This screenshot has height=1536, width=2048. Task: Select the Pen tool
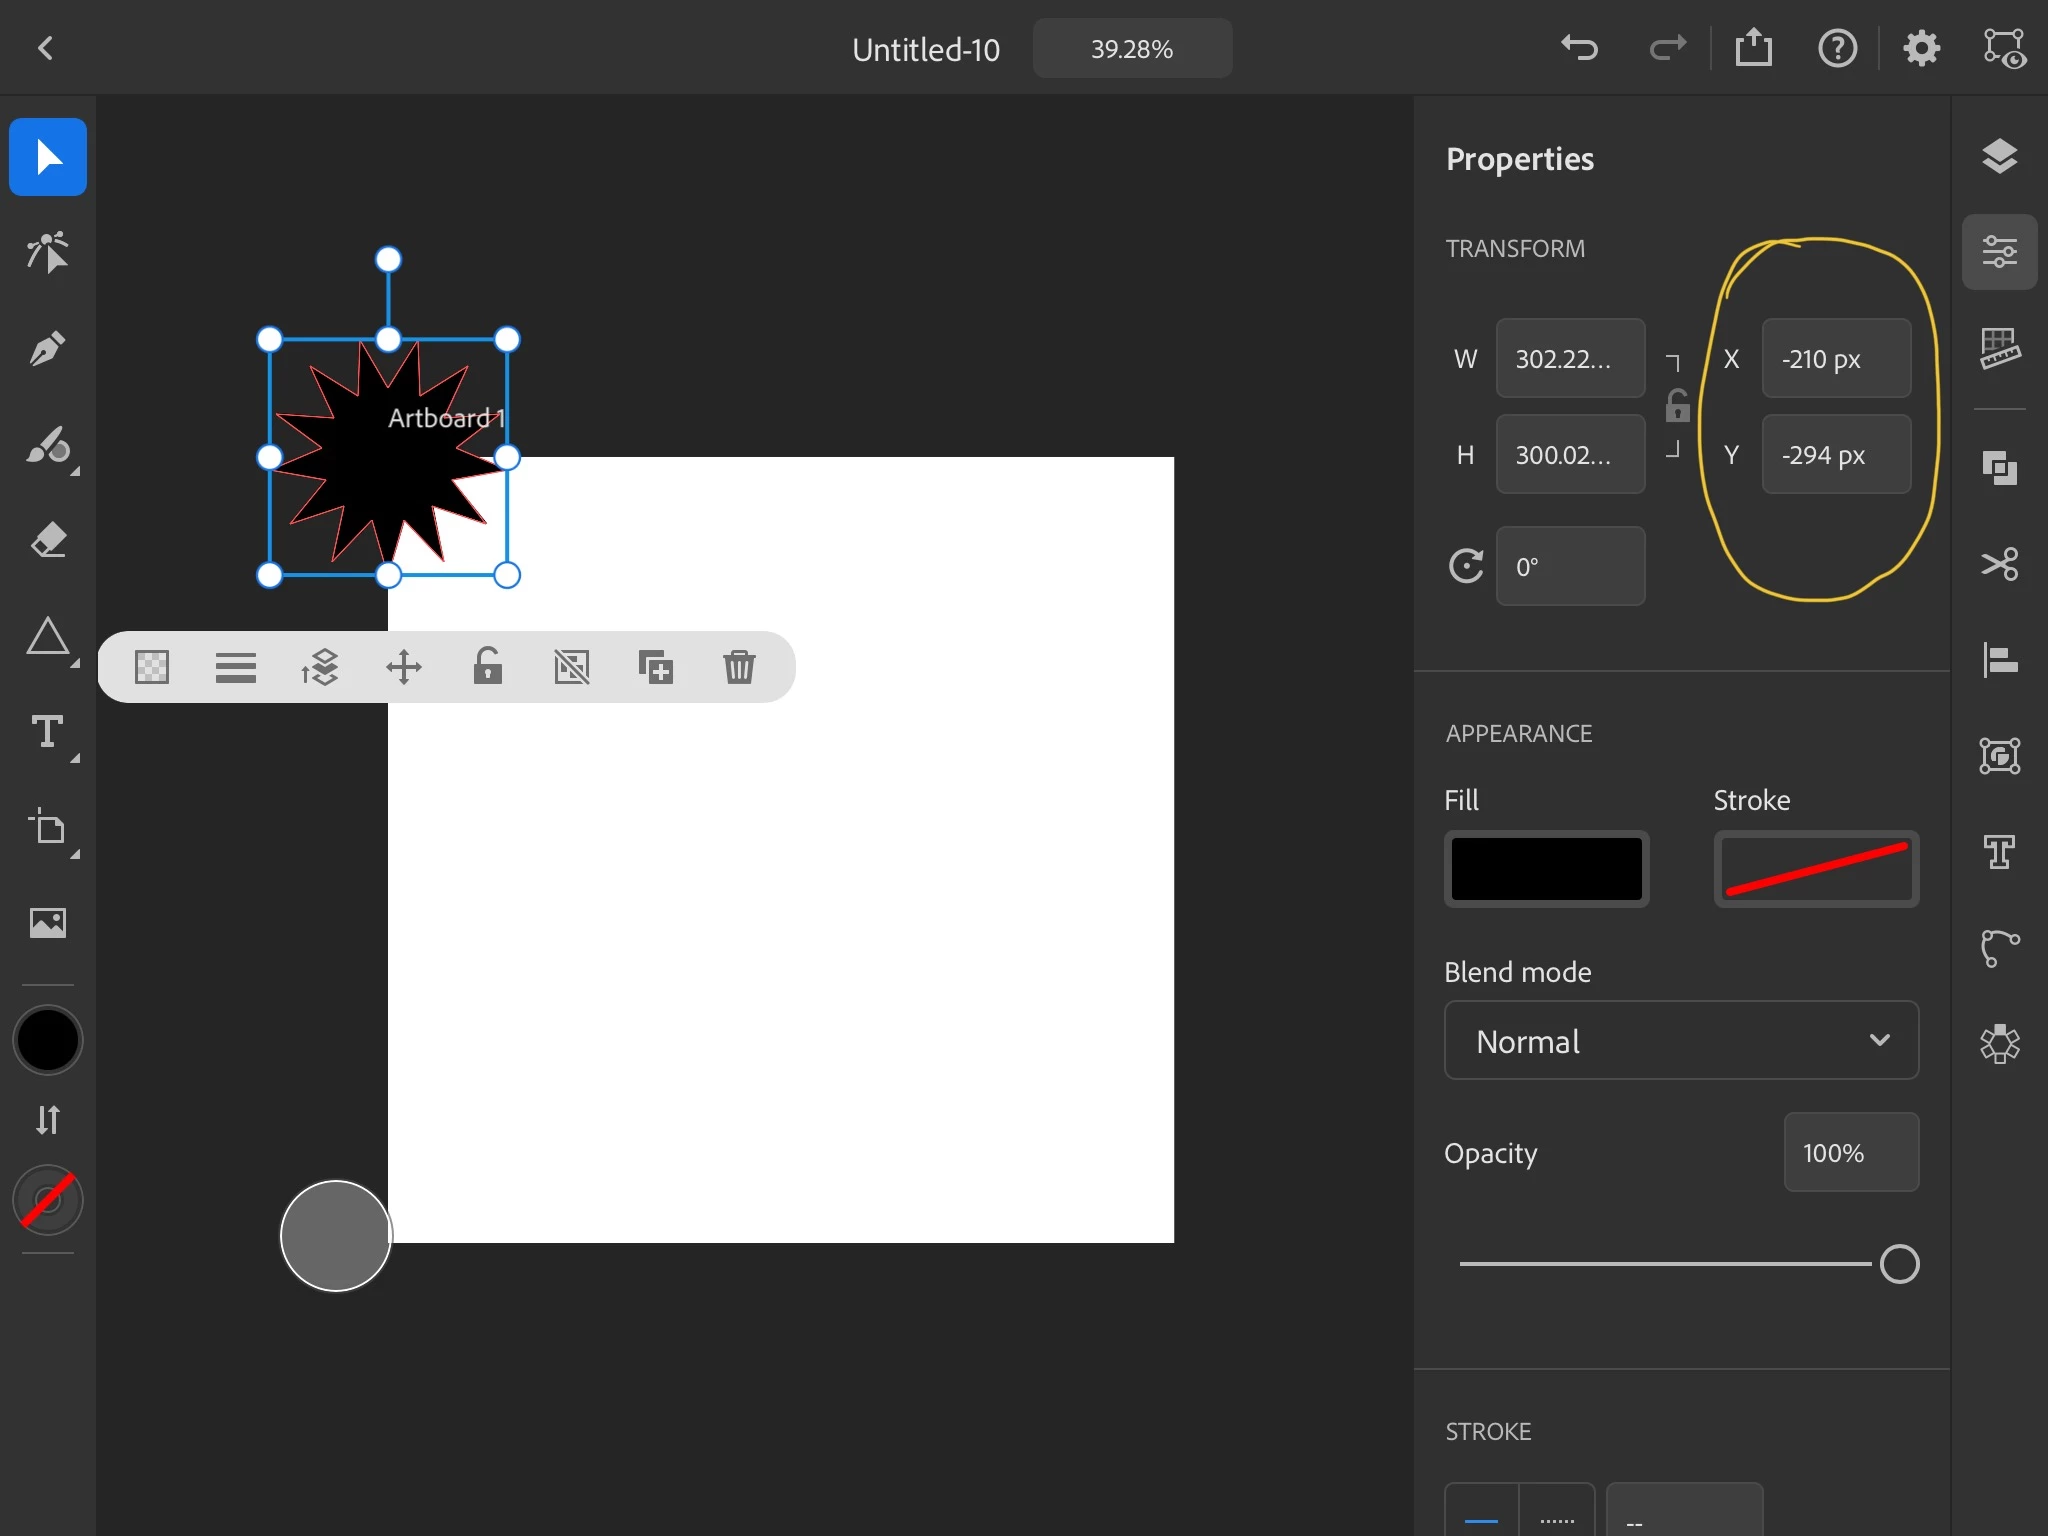click(47, 349)
